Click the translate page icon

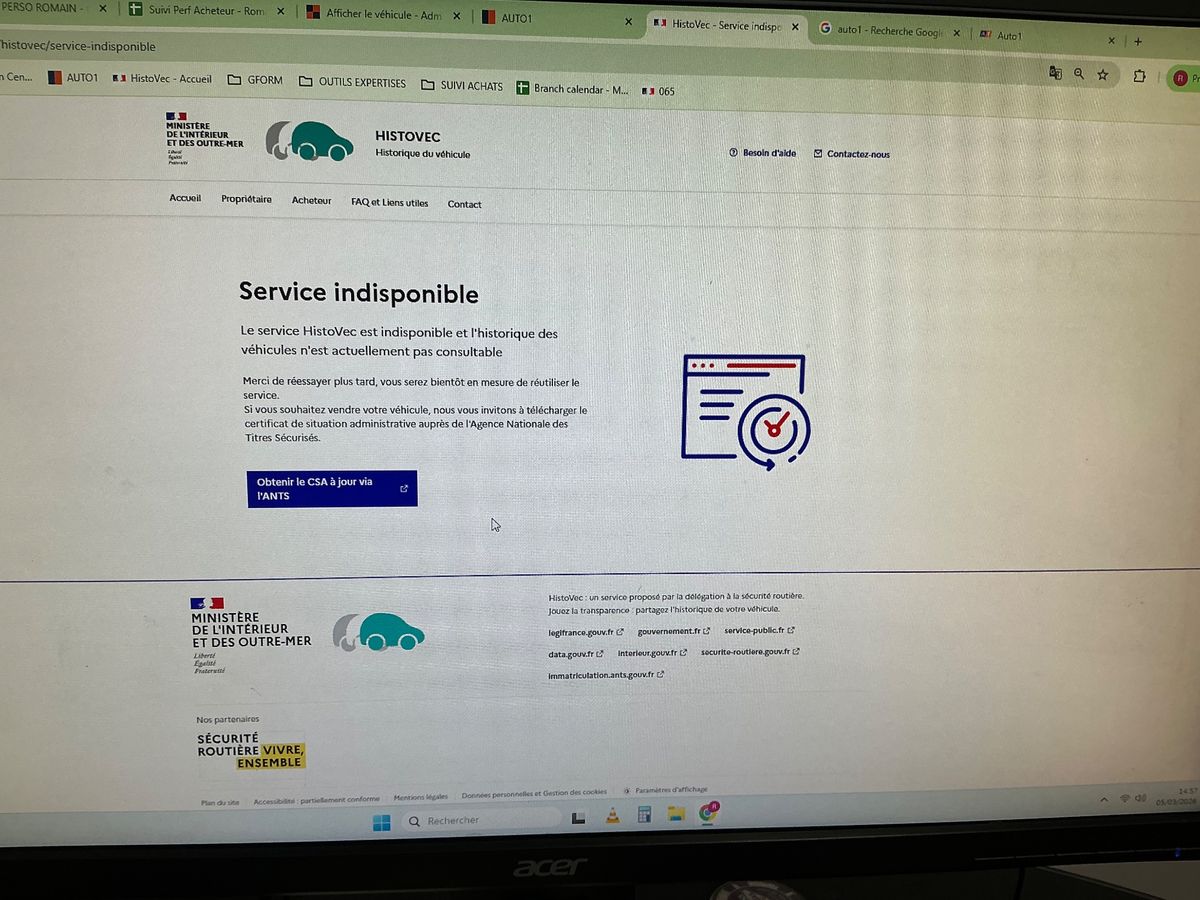1055,73
